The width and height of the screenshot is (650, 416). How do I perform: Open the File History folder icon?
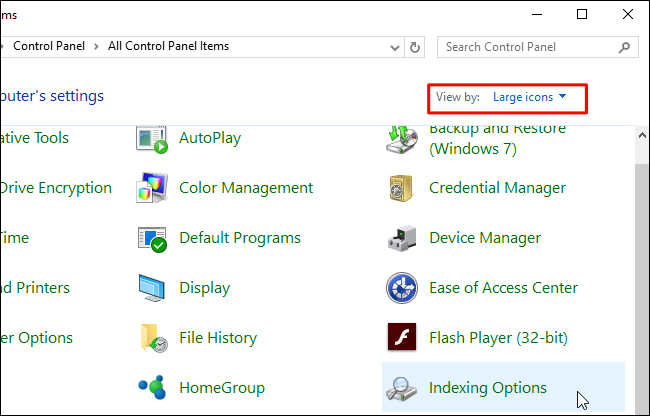pos(151,338)
